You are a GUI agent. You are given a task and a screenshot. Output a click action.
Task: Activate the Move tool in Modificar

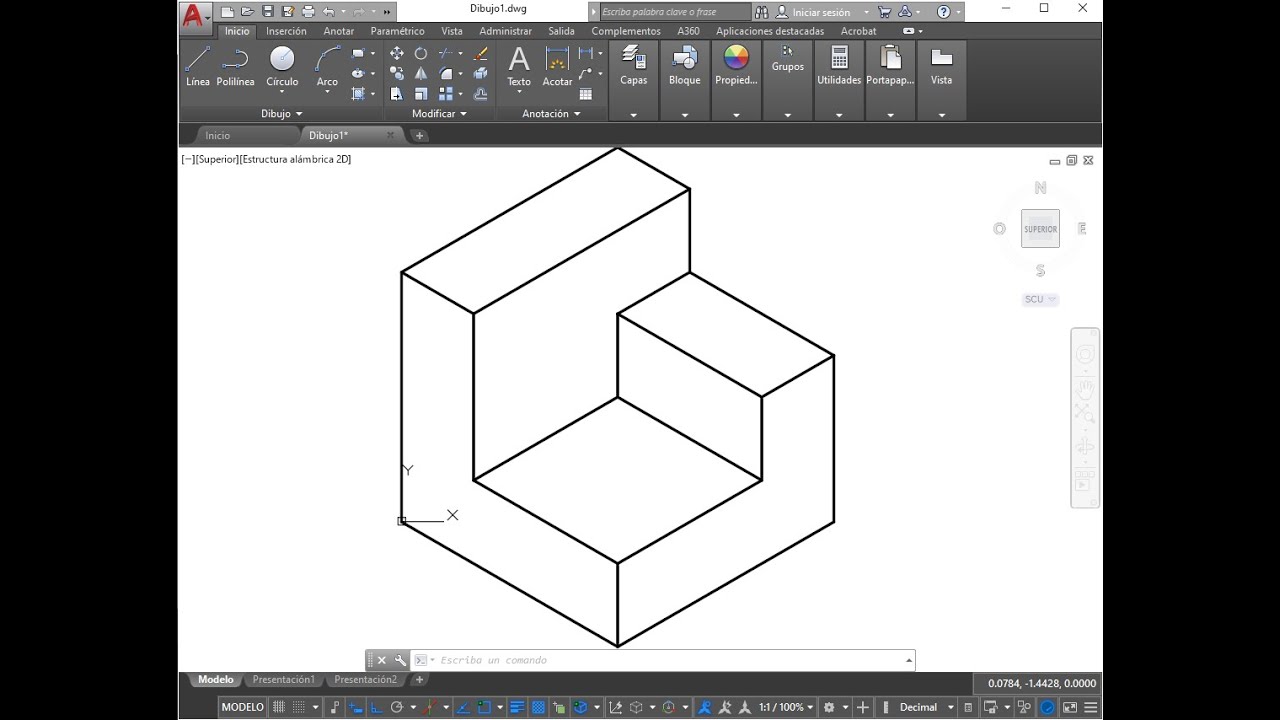click(397, 53)
